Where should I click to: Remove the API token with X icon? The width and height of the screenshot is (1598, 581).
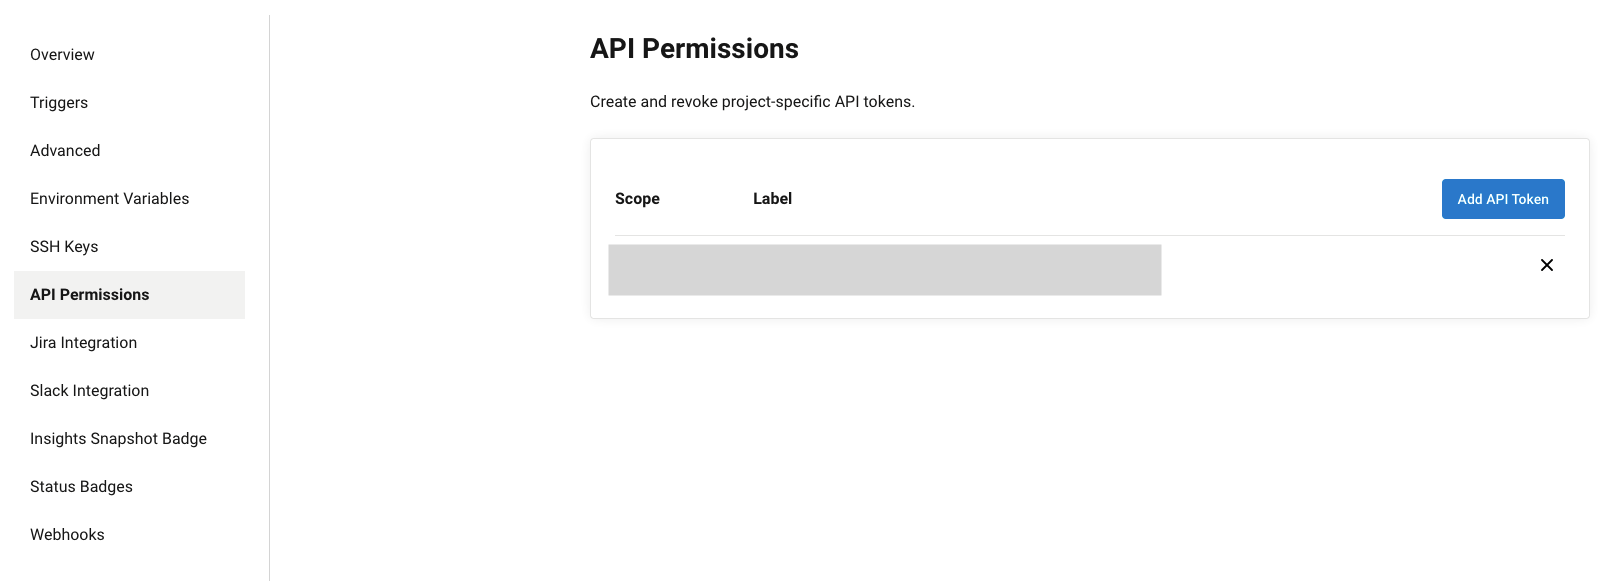pyautogui.click(x=1546, y=265)
